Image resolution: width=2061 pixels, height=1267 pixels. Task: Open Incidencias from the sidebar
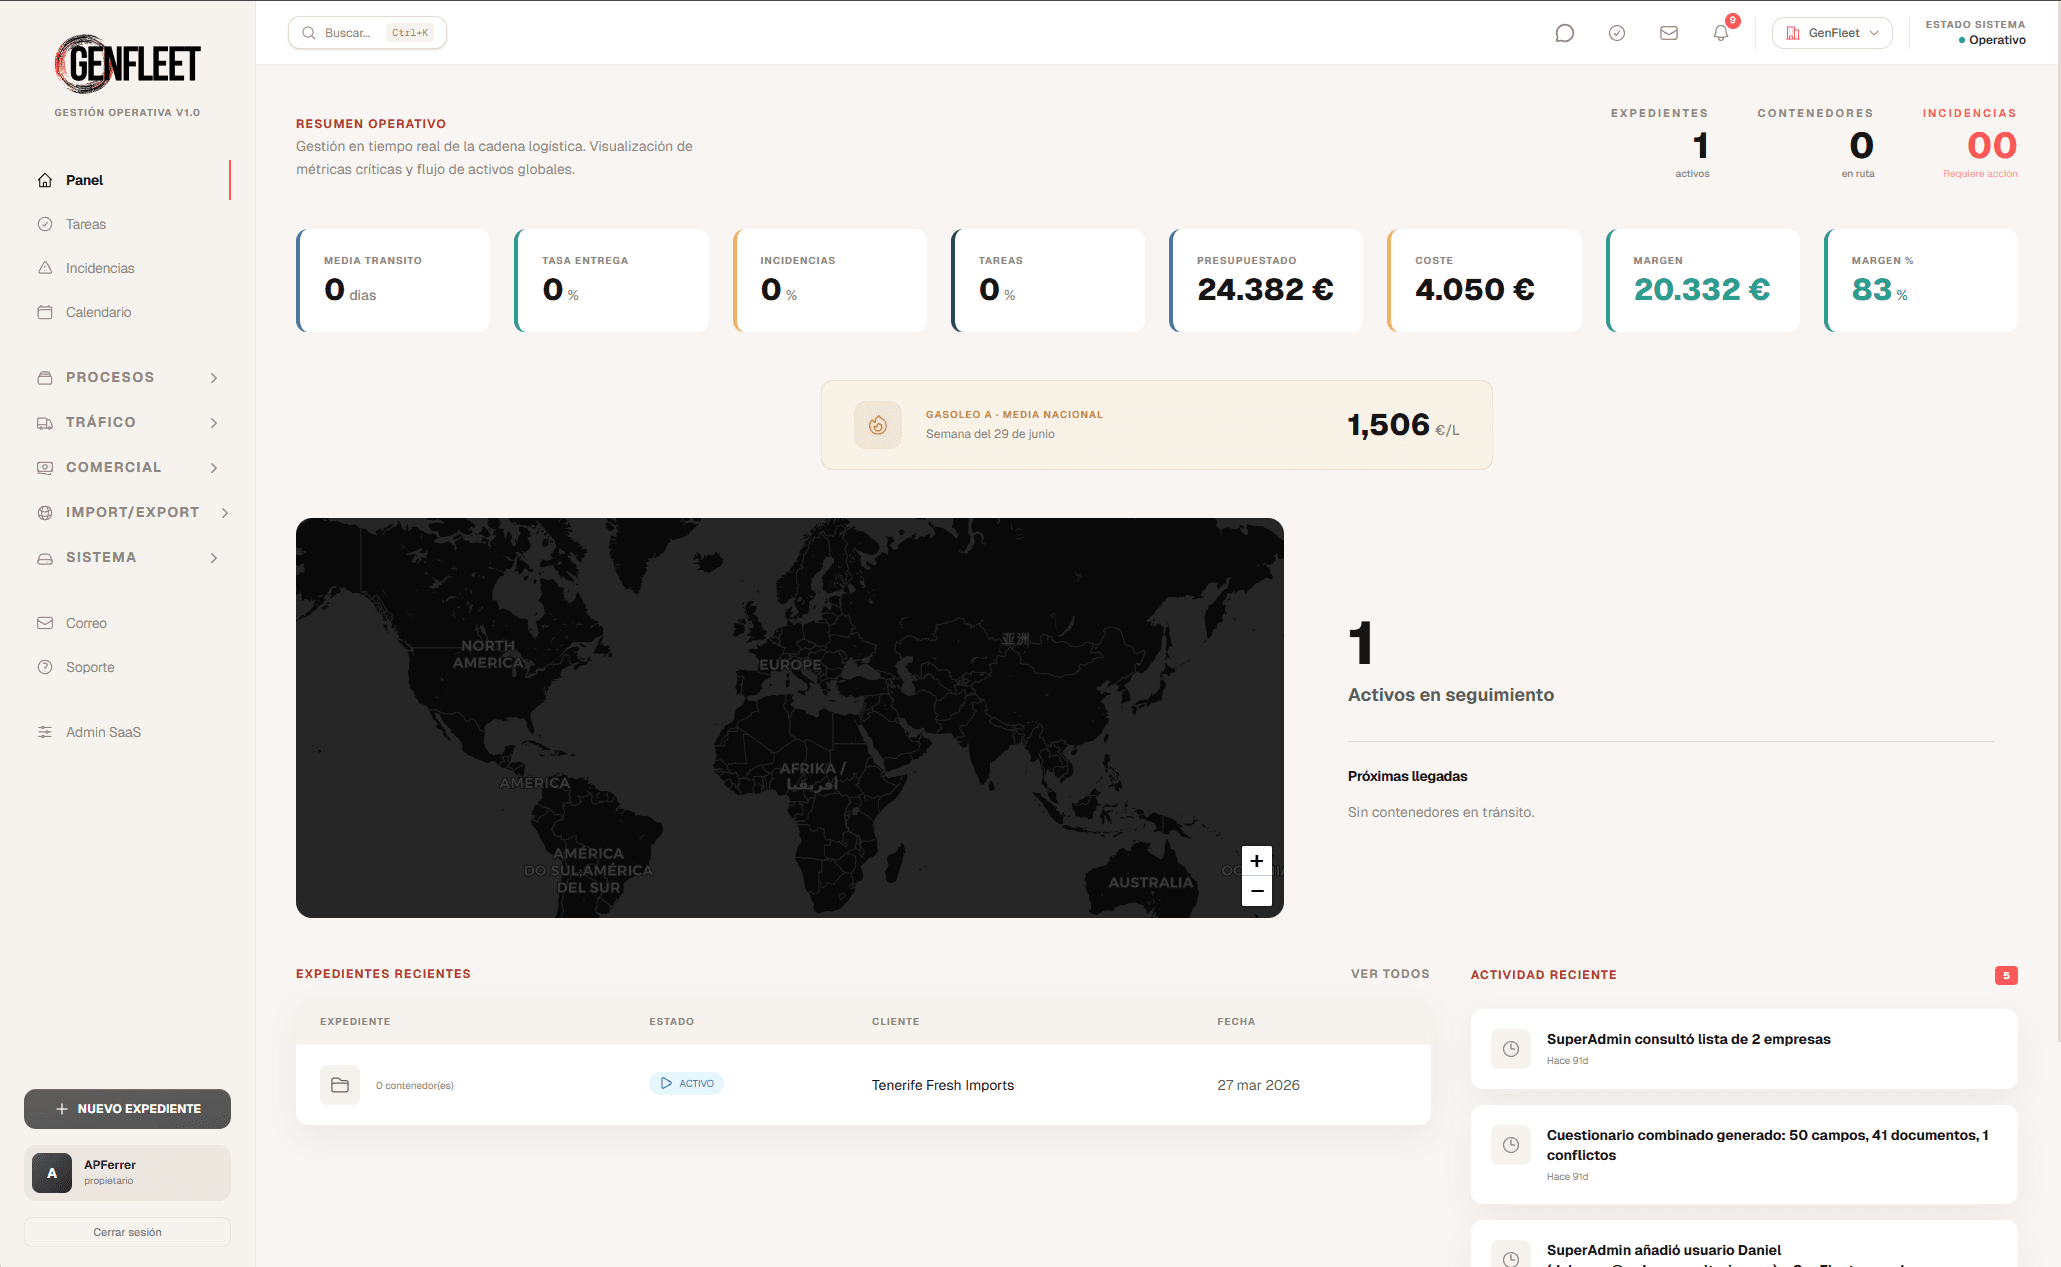[x=127, y=268]
